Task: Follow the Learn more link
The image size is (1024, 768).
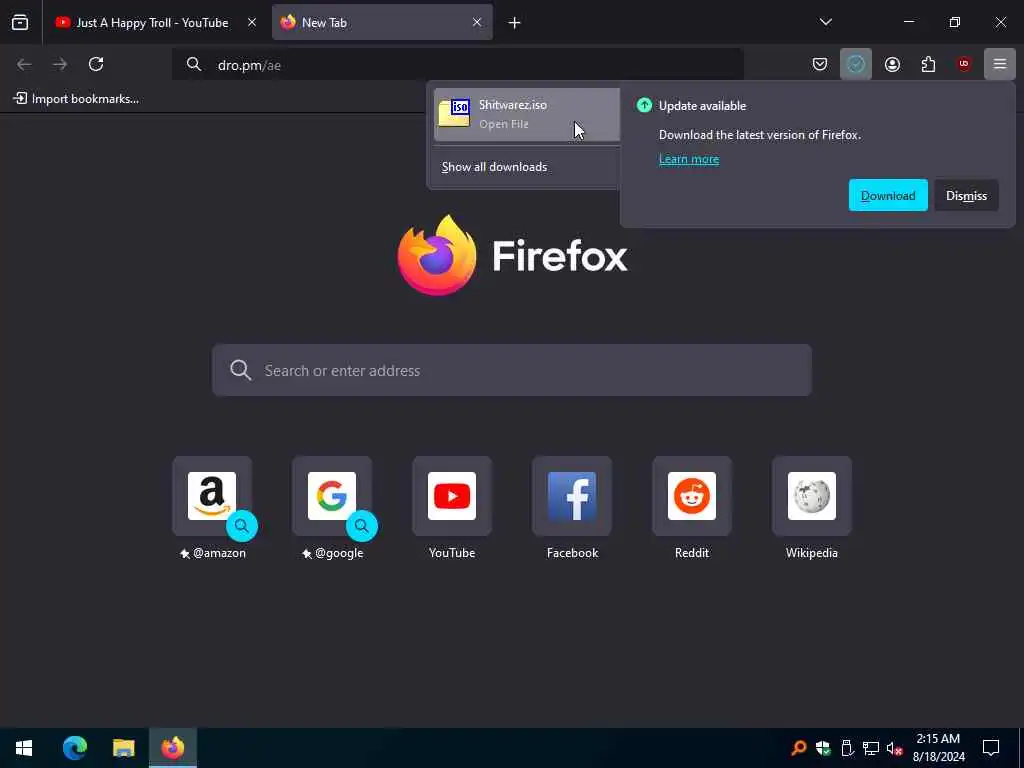Action: (x=689, y=159)
